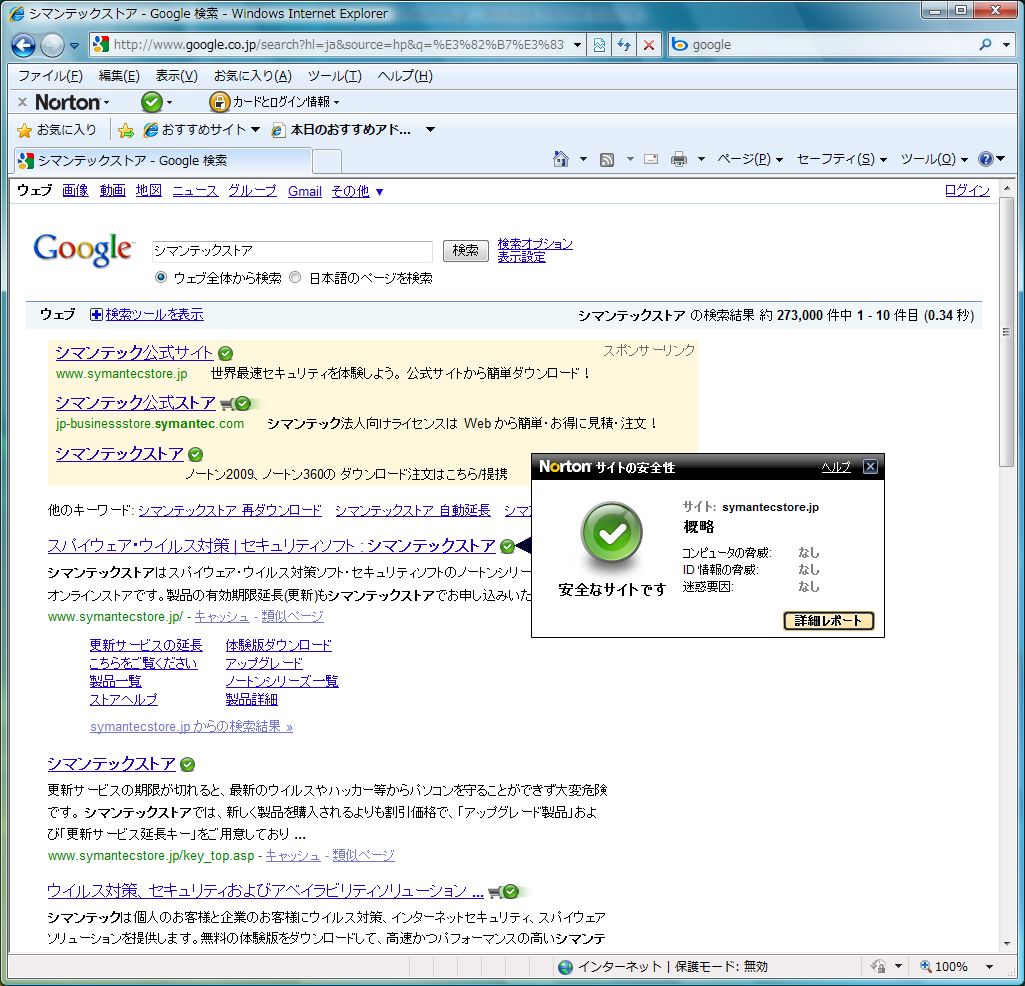Click the Norton safe badge beside シマンテック公式サイト
This screenshot has height=986, width=1025.
point(226,354)
